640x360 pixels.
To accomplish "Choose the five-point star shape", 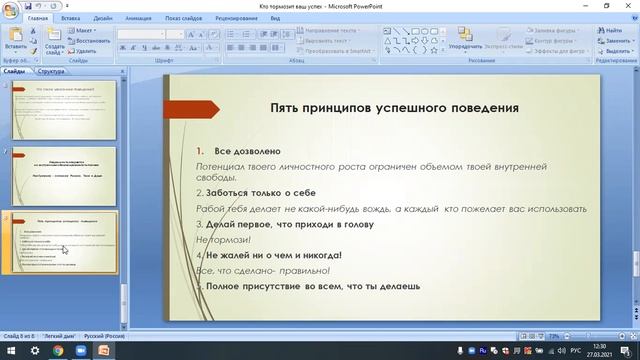I will (x=434, y=50).
